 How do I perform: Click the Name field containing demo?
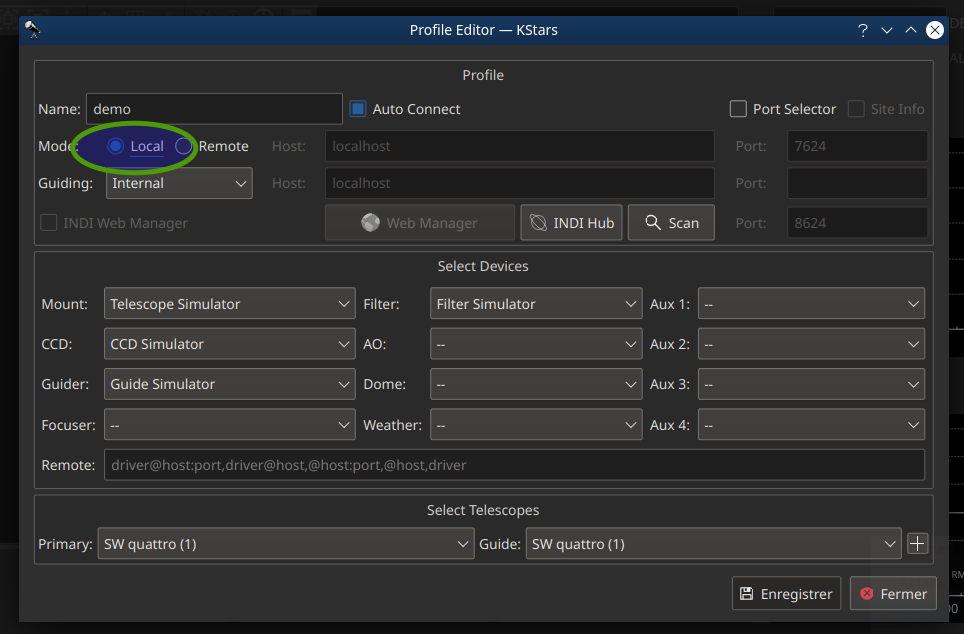[x=214, y=109]
